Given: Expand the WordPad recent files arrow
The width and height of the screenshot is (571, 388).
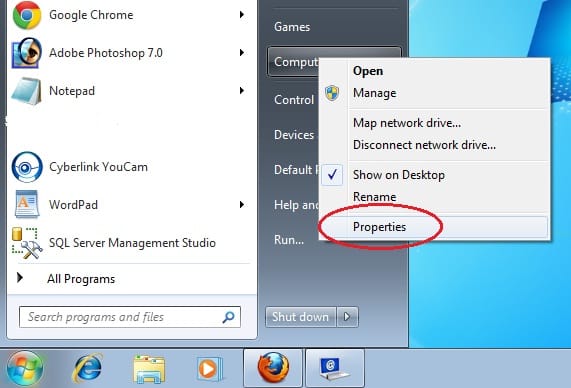Looking at the screenshot, I should (x=241, y=205).
